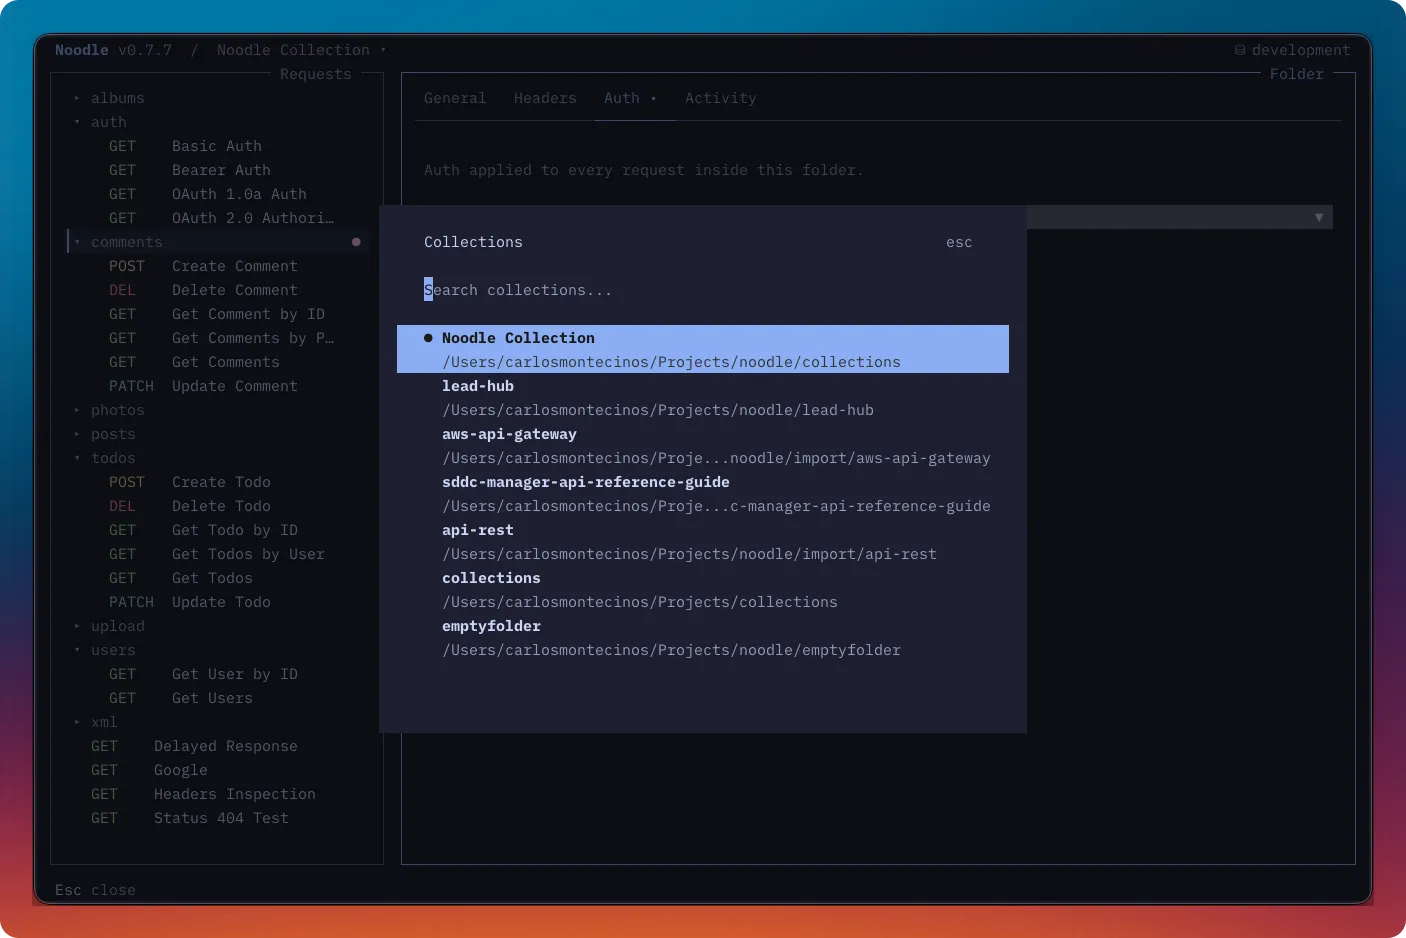Switch to the General tab
The width and height of the screenshot is (1406, 938).
pos(455,98)
